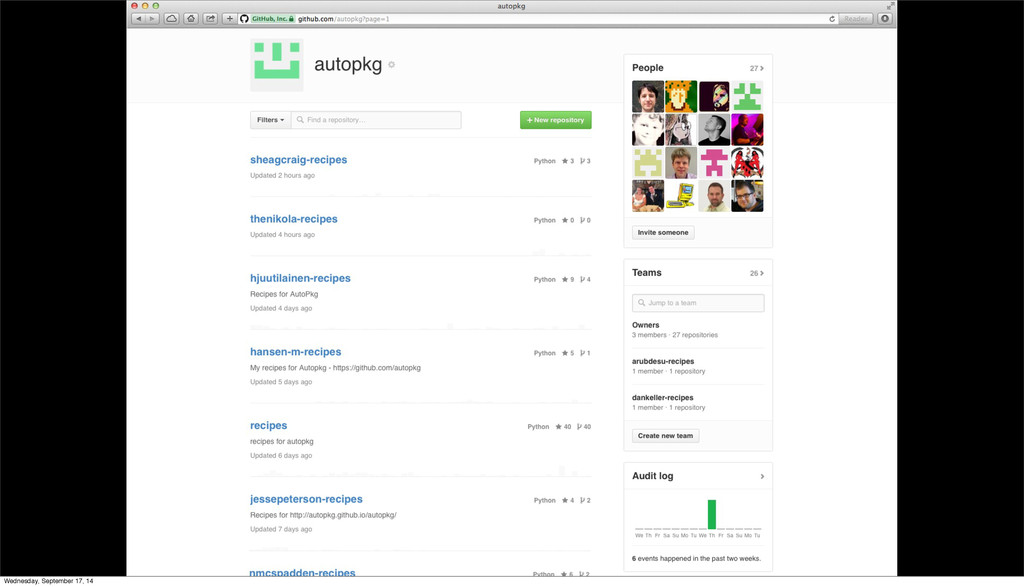The height and width of the screenshot is (587, 1024).
Task: Click the Safari forward arrow
Action: coord(152,19)
